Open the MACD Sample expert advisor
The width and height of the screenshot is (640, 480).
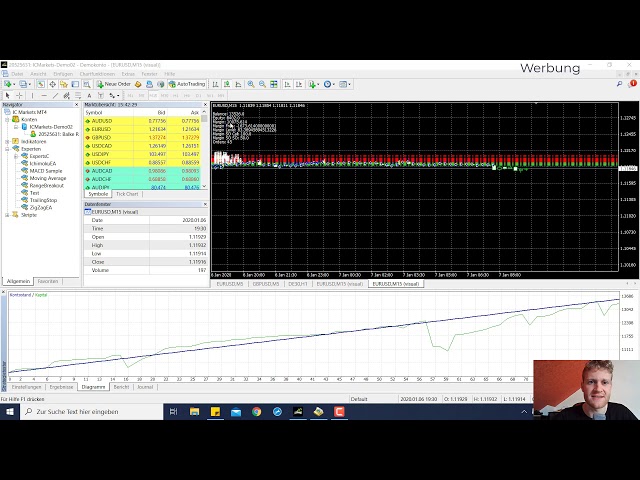(46, 171)
